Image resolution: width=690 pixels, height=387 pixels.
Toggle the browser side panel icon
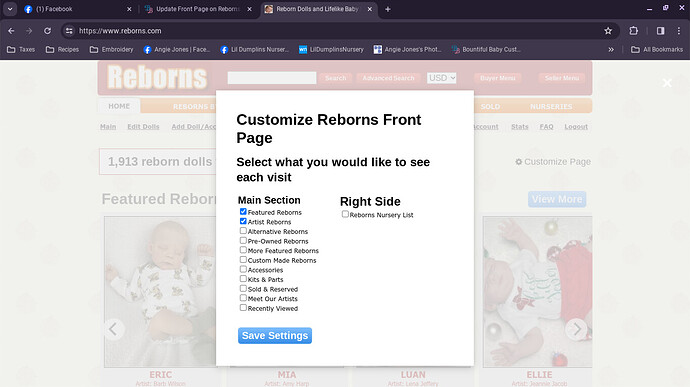tap(660, 31)
